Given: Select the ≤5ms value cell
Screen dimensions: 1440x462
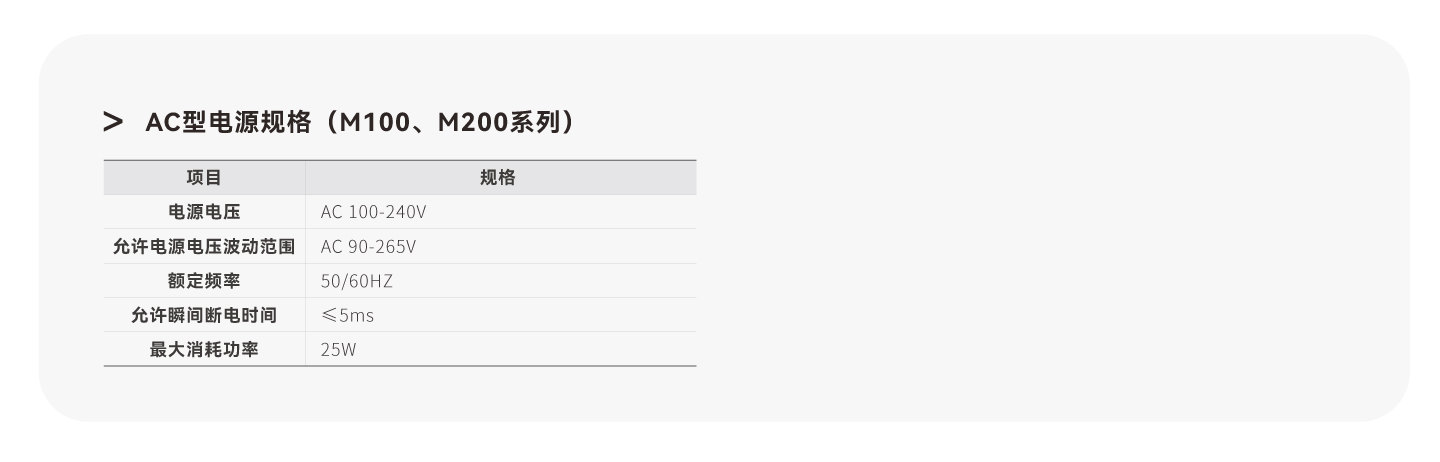Looking at the screenshot, I should pos(347,315).
